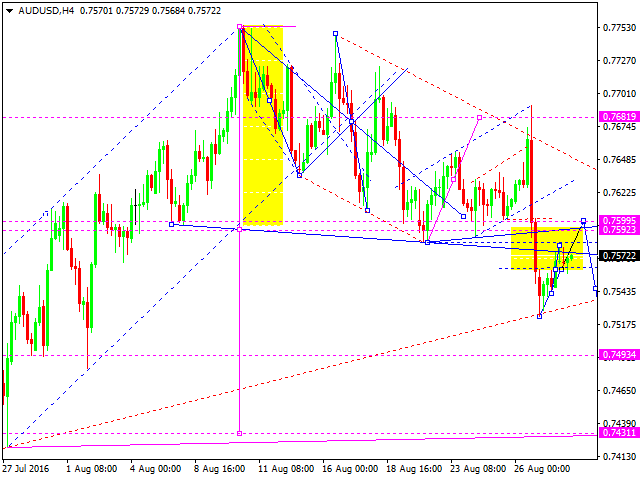Screen dimensions: 640x480
Task: Select the magenta anchor on the 0.76819 line
Action: click(480, 118)
